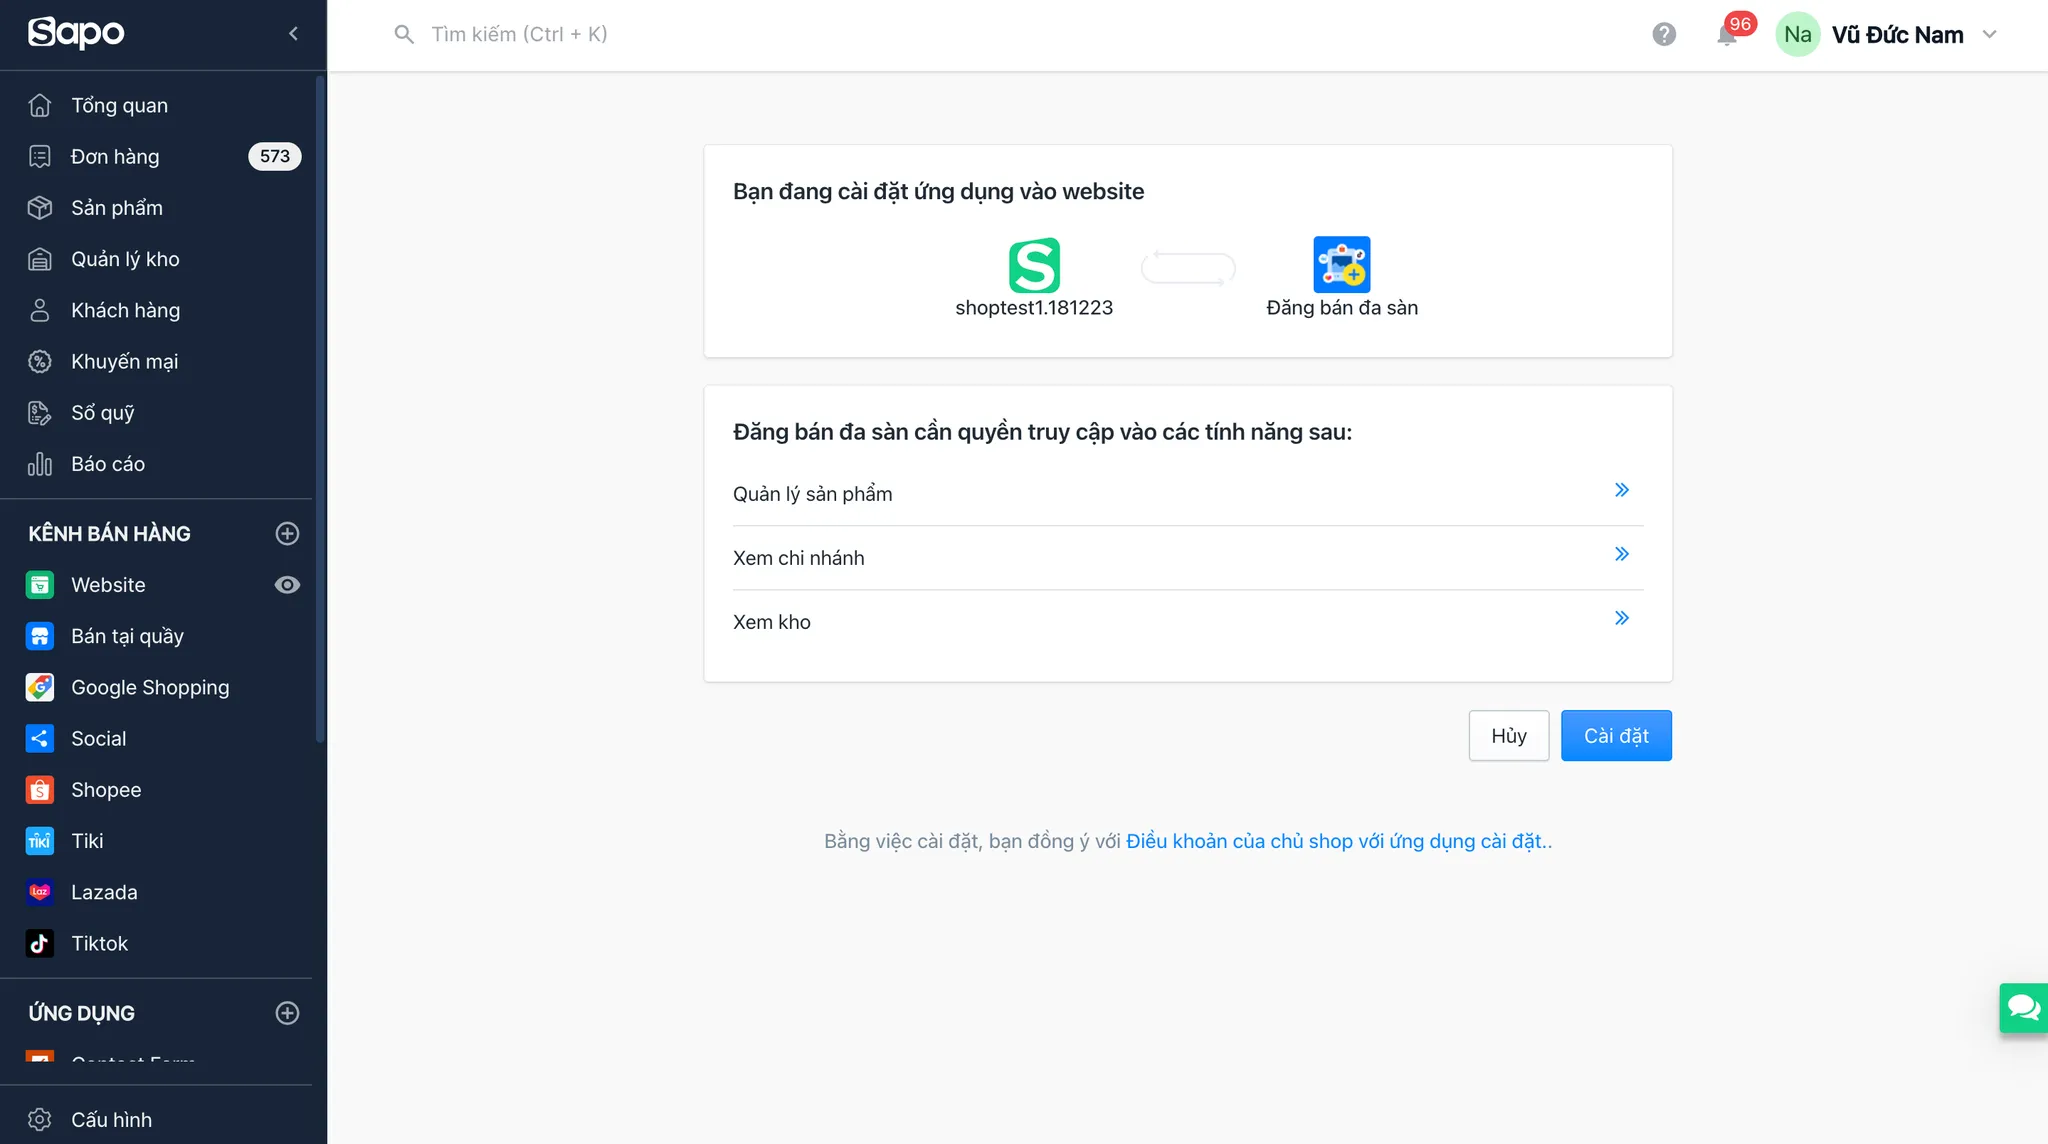Open the Tiktok channel icon
Image resolution: width=2048 pixels, height=1144 pixels.
pyautogui.click(x=40, y=943)
